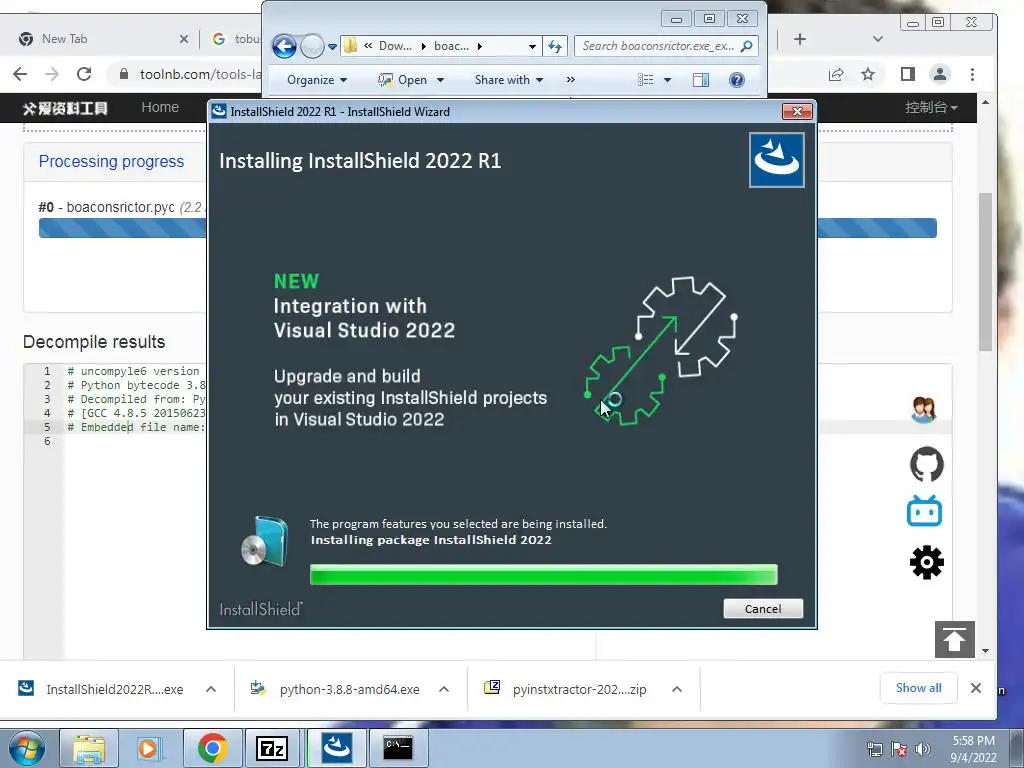1024x768 pixels.
Task: Expand Explorer address bar dropdown
Action: pyautogui.click(x=532, y=46)
